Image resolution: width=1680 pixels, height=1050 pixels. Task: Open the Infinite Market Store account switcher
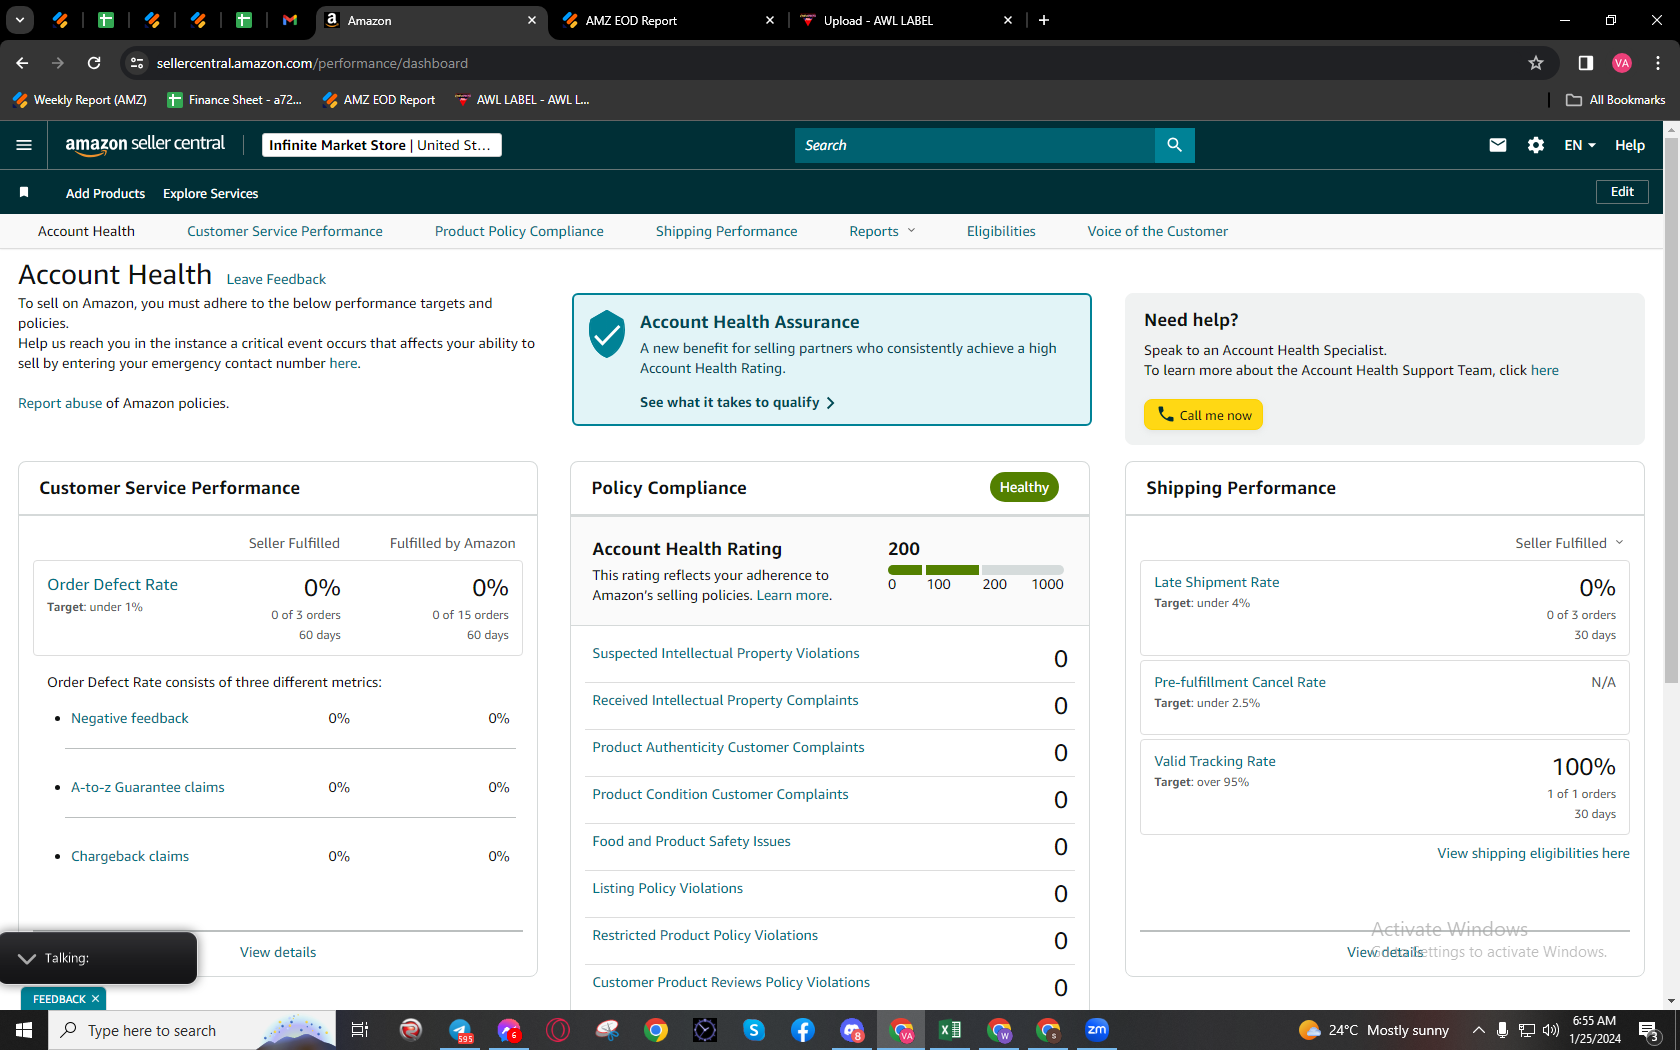click(381, 145)
